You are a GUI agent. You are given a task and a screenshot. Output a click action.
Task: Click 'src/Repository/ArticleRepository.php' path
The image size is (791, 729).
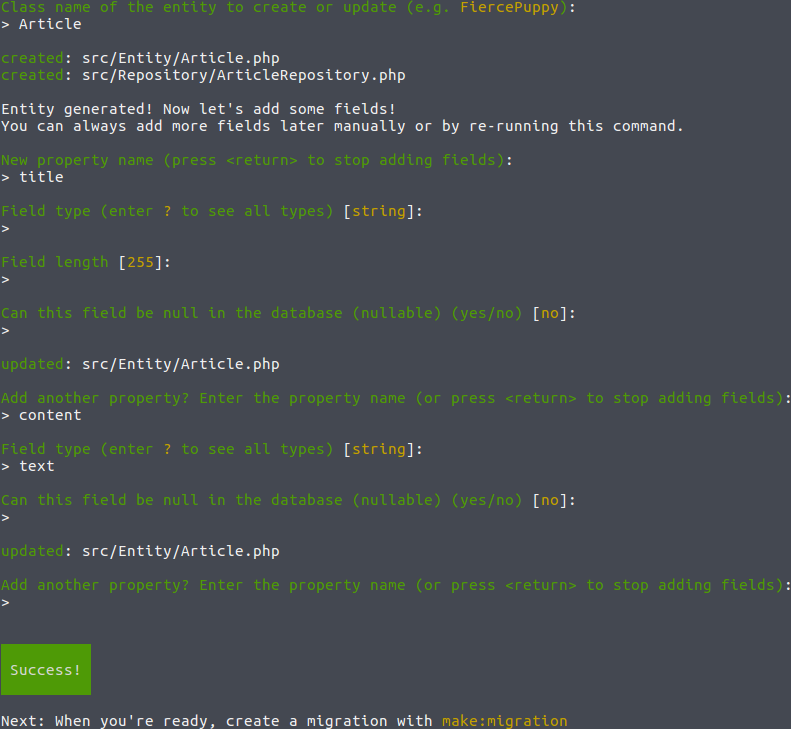point(244,76)
